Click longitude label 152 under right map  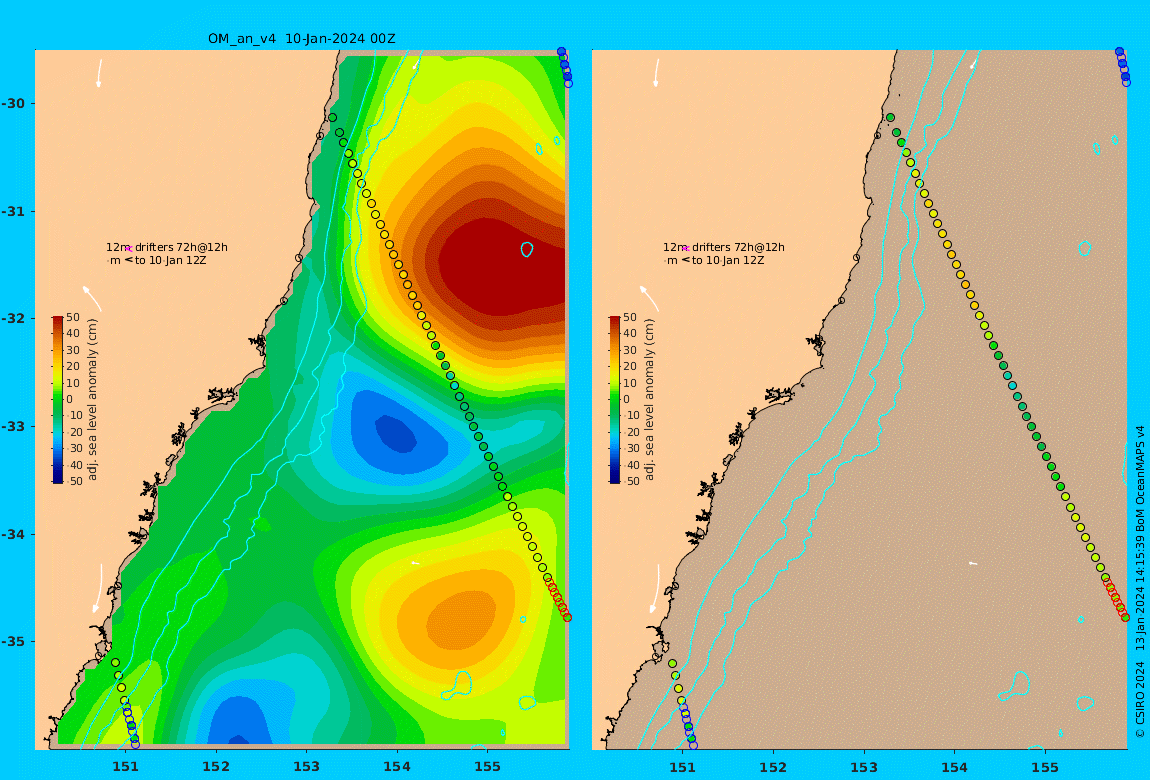pos(773,767)
